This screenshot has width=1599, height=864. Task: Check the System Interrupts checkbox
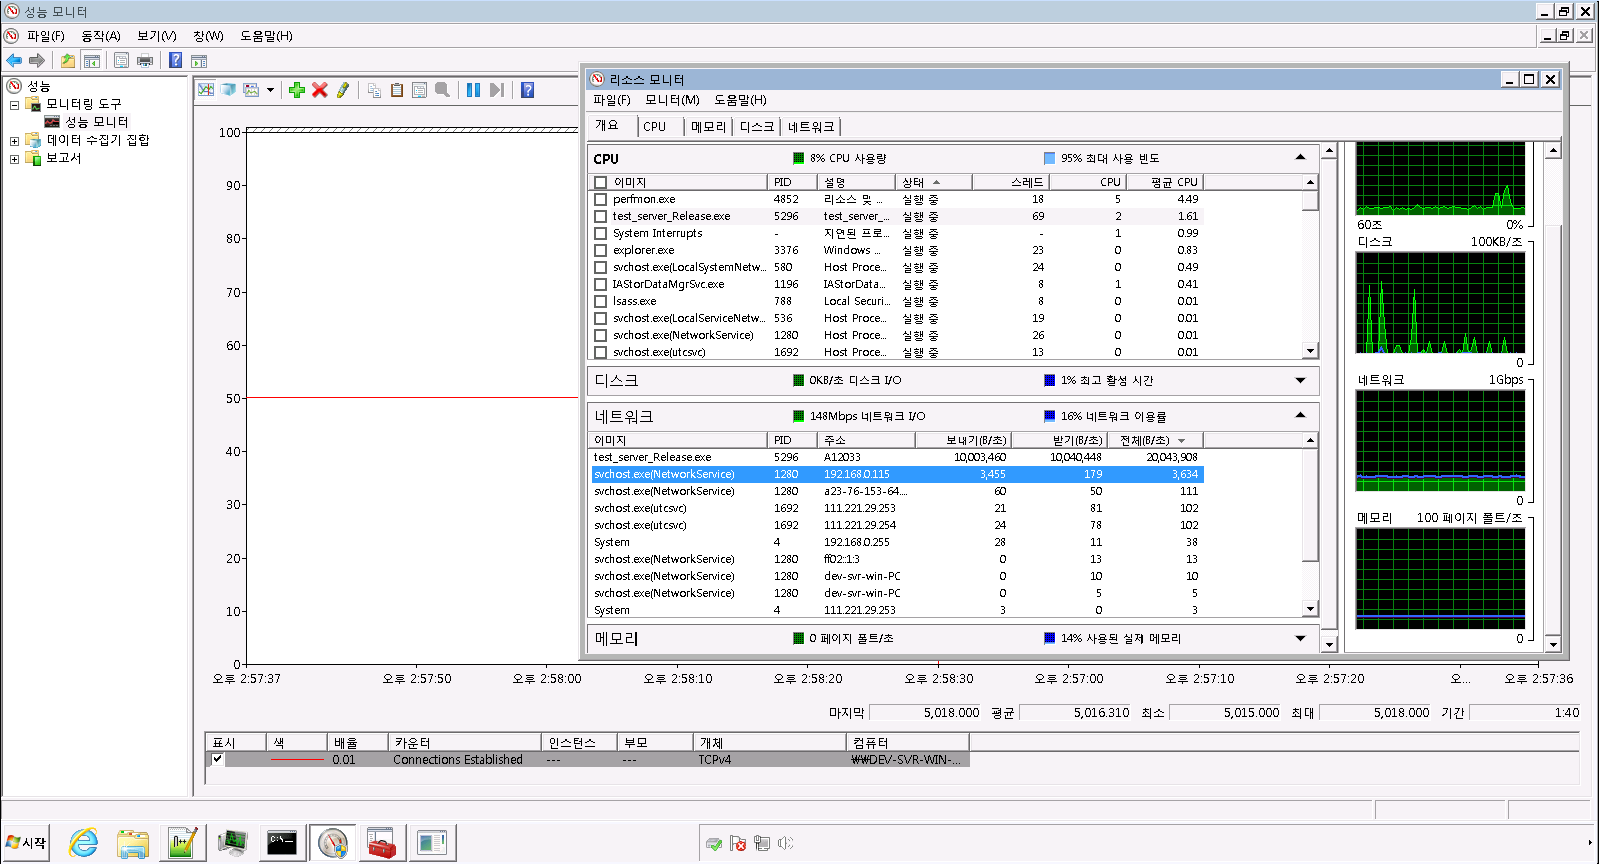coord(600,233)
